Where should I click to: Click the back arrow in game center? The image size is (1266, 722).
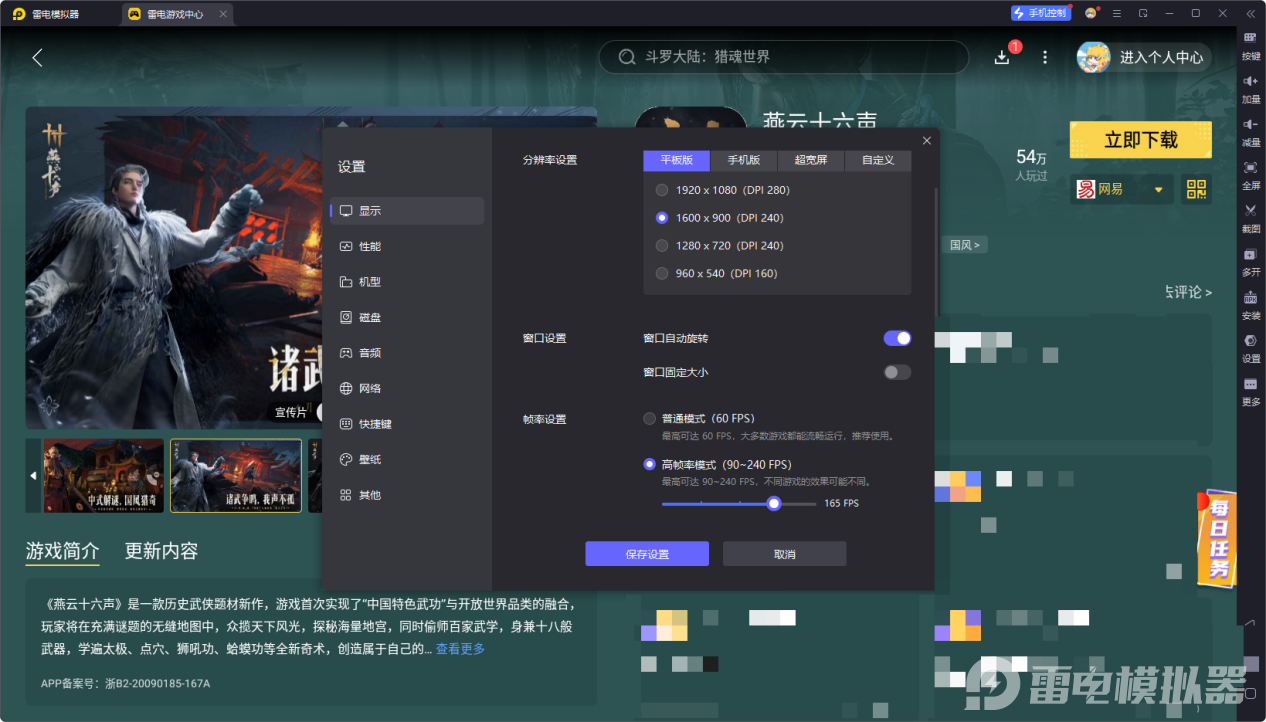tap(37, 57)
